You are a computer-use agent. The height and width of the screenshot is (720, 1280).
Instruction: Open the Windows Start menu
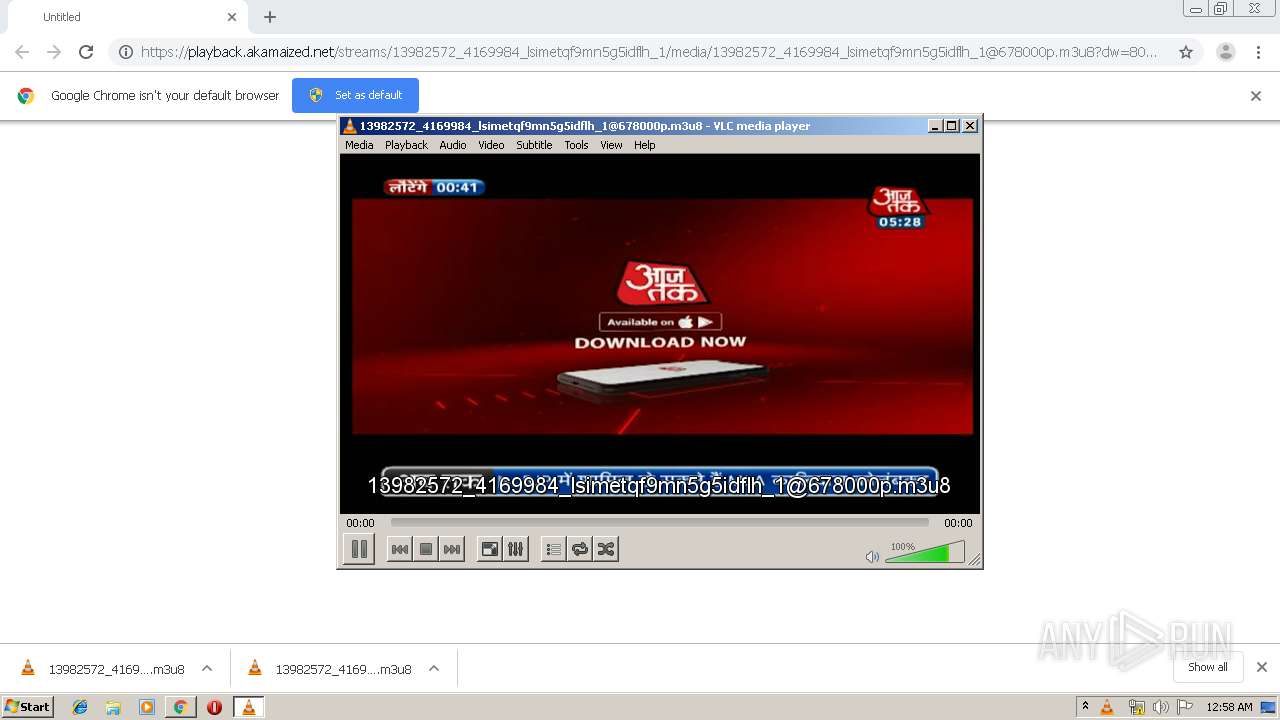tap(28, 707)
